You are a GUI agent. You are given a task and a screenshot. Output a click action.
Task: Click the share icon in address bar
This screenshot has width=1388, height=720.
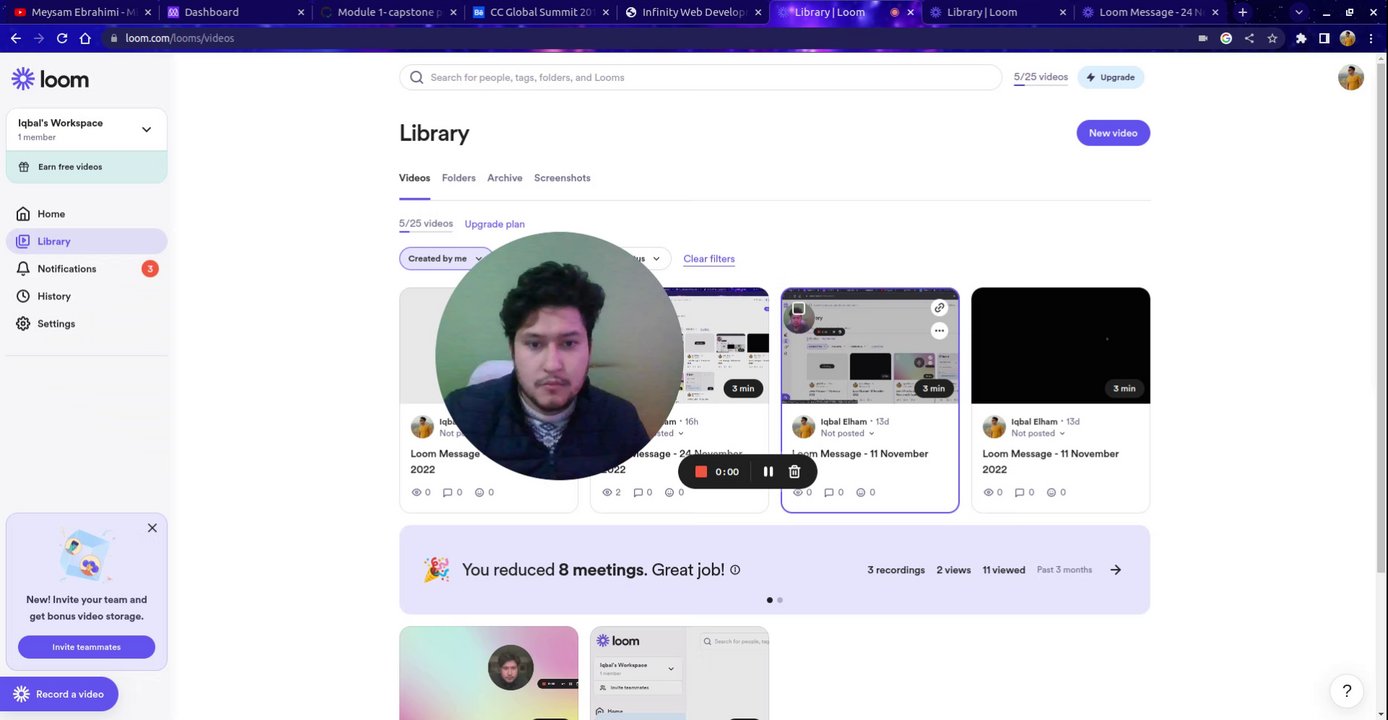[1249, 38]
